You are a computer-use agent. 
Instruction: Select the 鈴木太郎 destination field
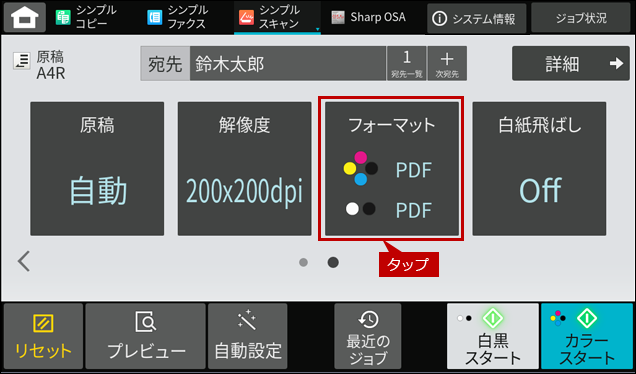tap(288, 64)
